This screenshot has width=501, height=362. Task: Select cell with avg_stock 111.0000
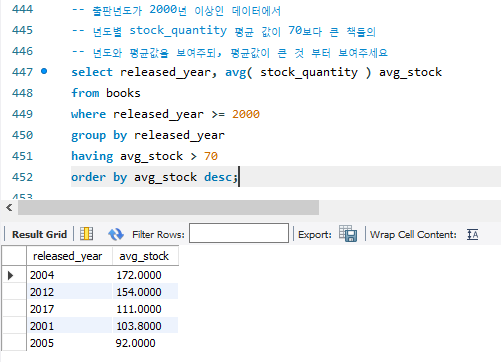point(146,309)
